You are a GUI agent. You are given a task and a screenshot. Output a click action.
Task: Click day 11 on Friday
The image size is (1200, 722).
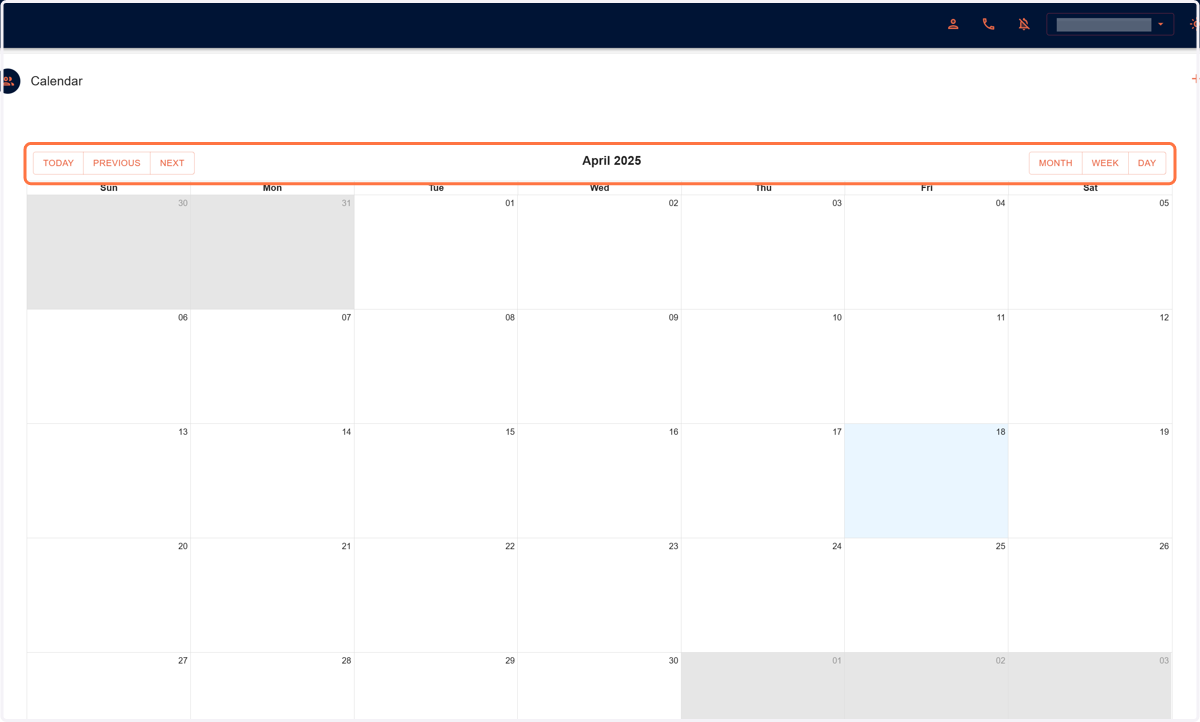pyautogui.click(x=926, y=367)
